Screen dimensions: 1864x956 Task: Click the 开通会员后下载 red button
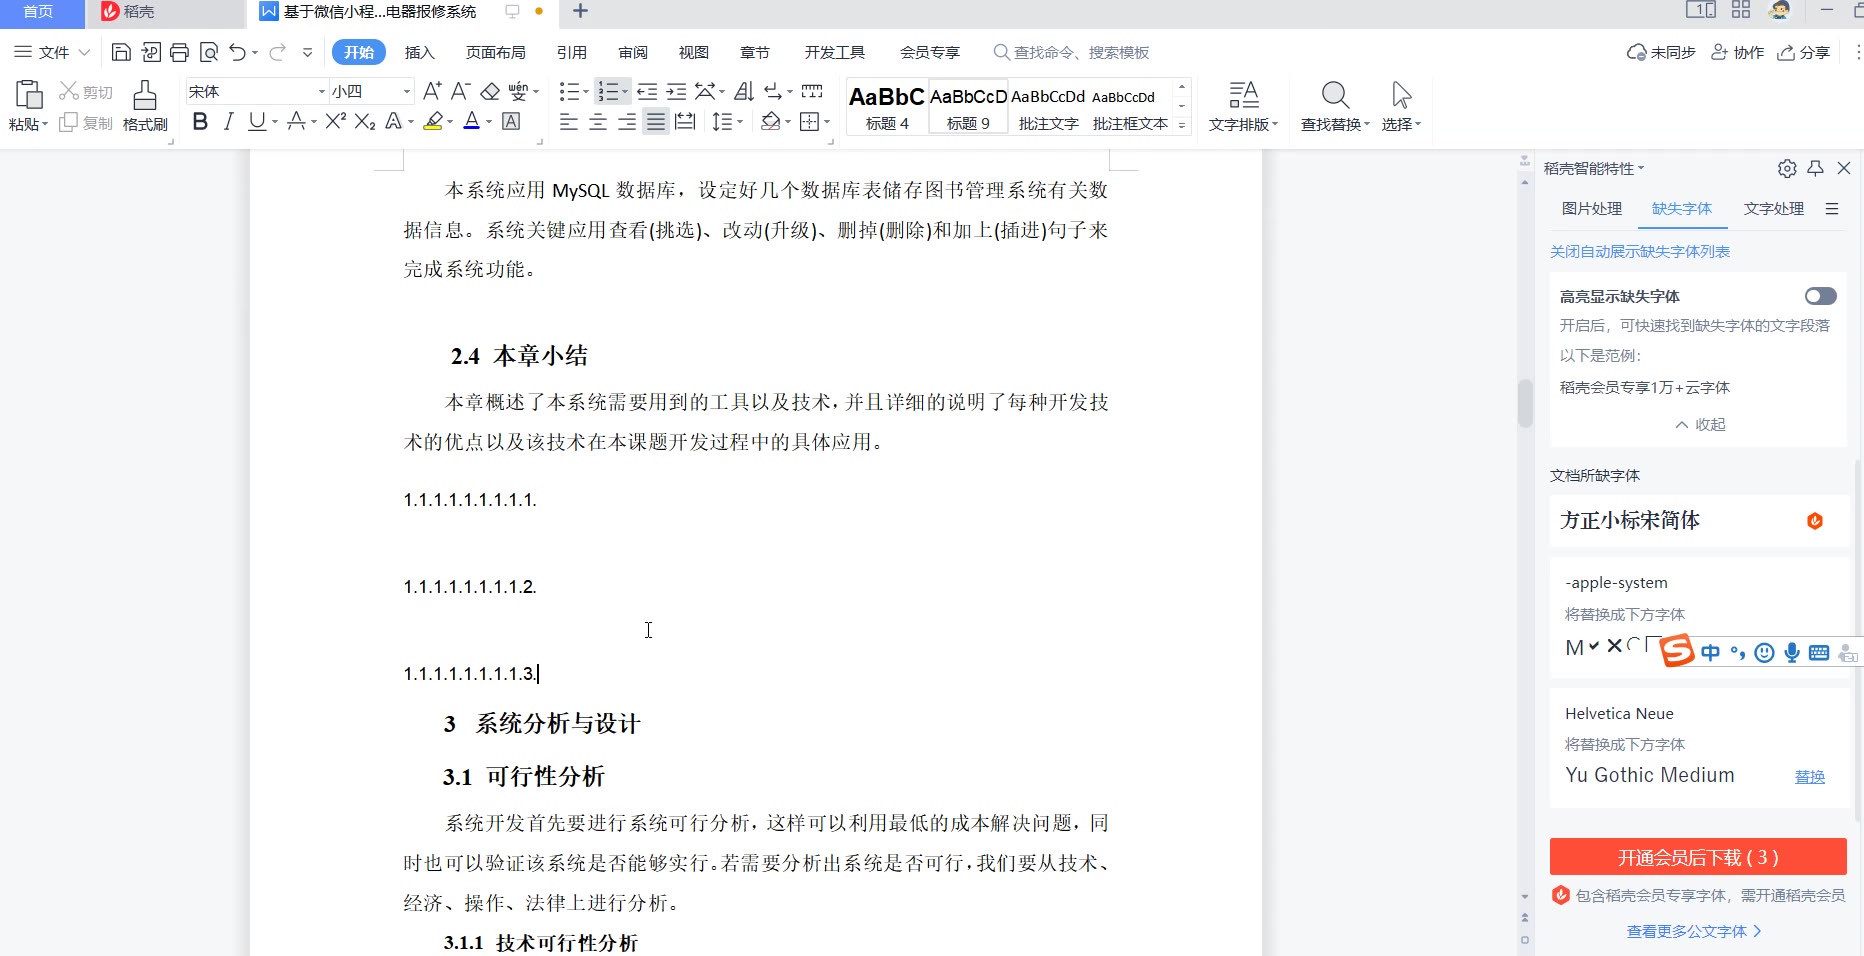tap(1697, 857)
